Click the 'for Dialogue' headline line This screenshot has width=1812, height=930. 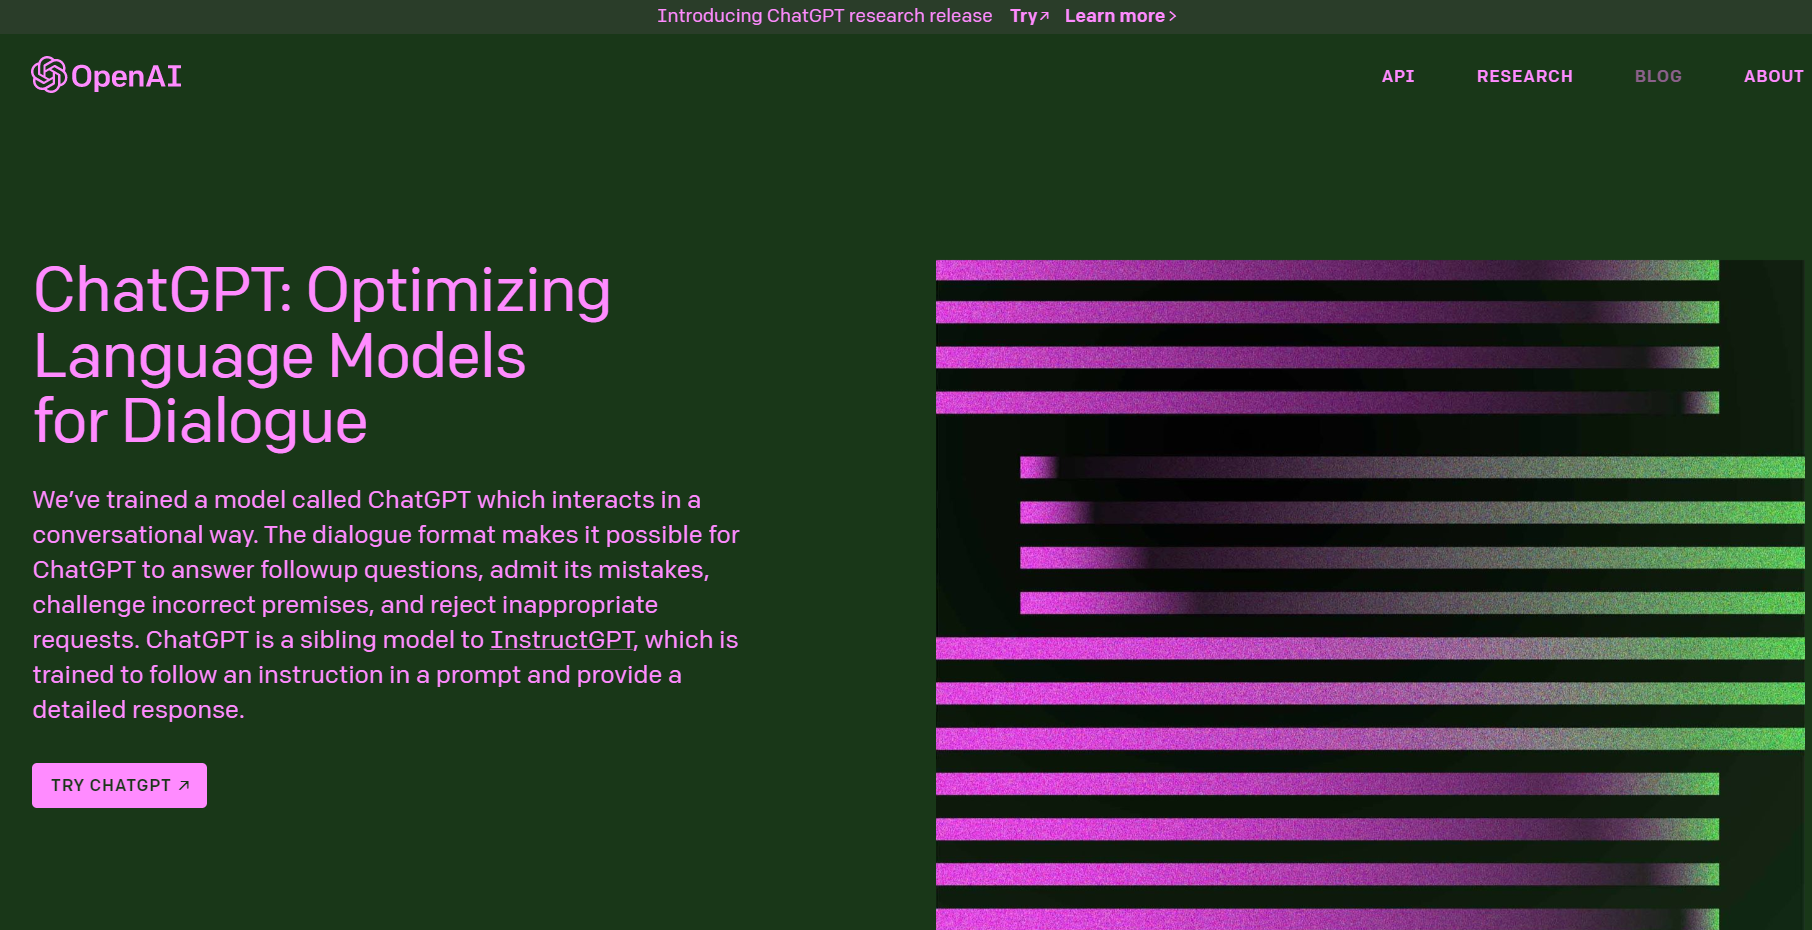tap(200, 421)
